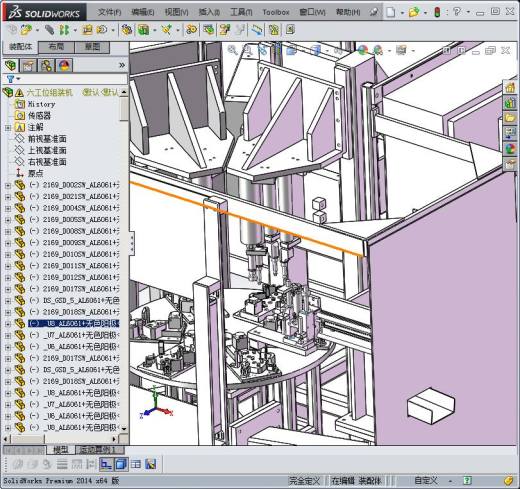520x489 pixels.
Task: Switch to the 布局 tab
Action: click(56, 47)
